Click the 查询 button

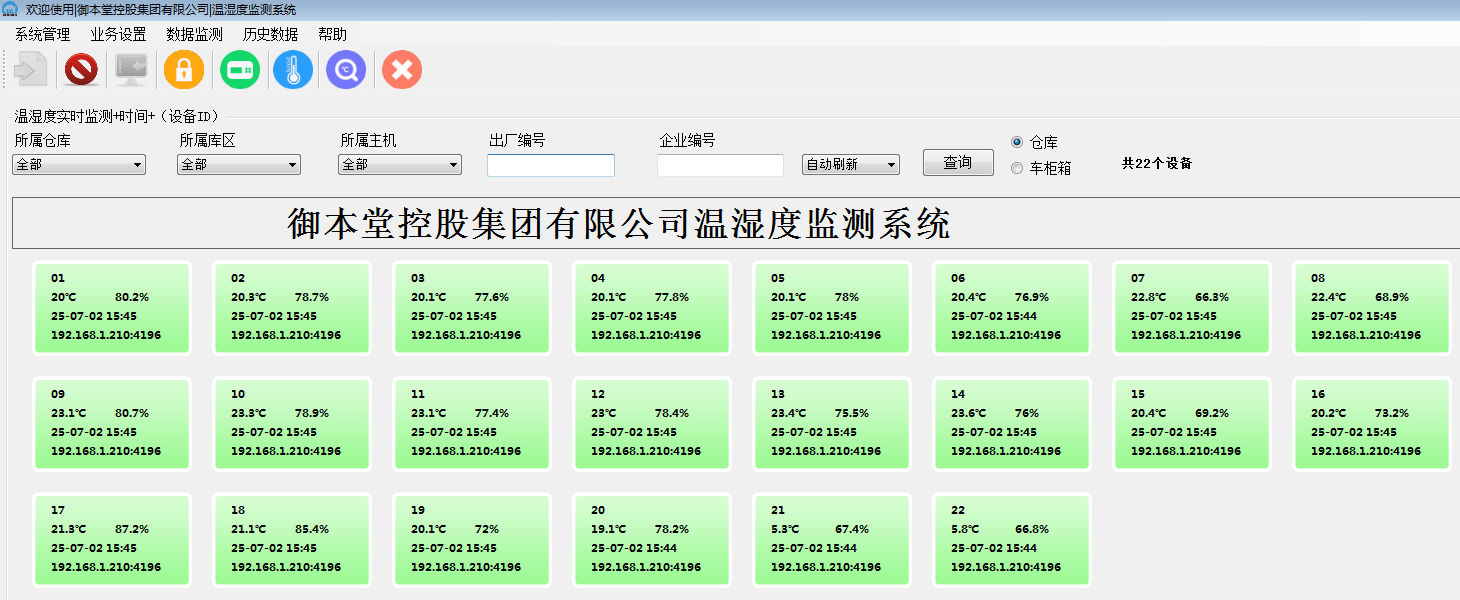pos(958,163)
